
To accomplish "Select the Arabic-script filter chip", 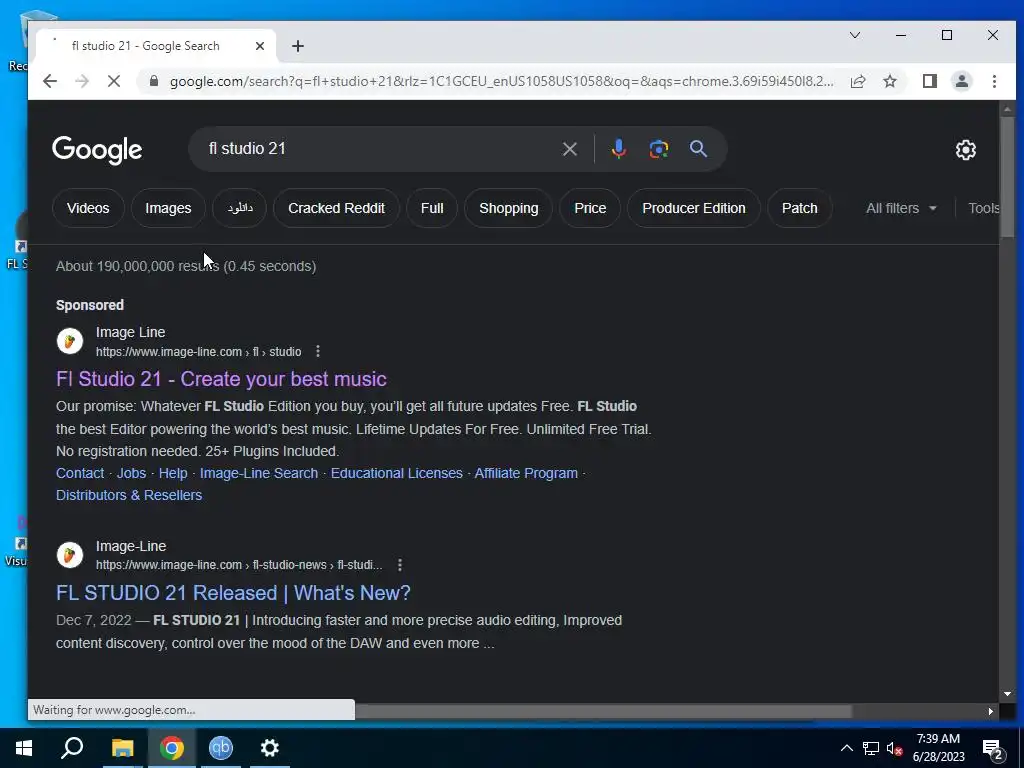I will (x=240, y=208).
